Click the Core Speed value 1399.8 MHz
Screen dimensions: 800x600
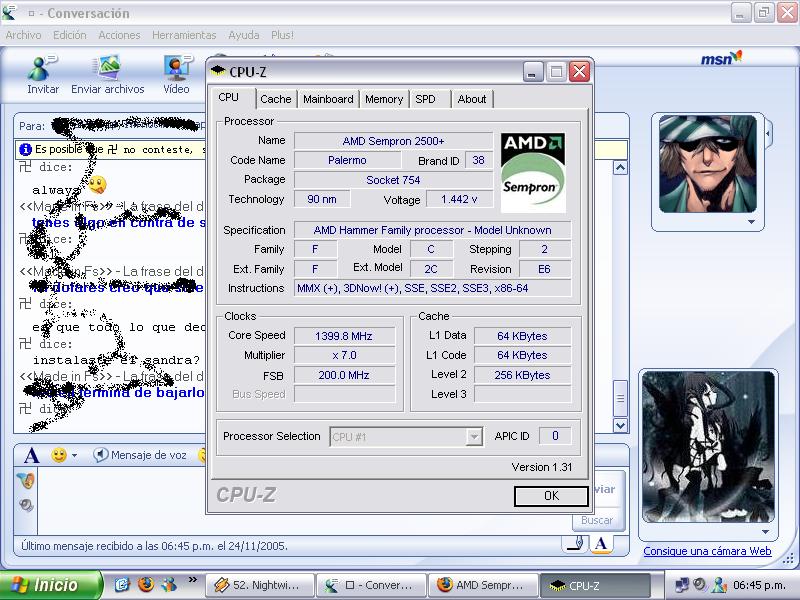(344, 336)
